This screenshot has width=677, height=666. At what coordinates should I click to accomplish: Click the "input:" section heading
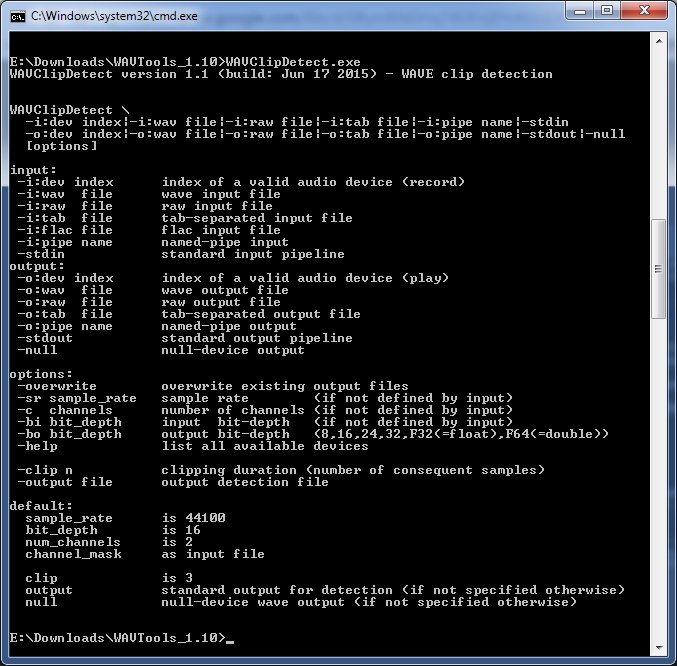click(x=33, y=170)
